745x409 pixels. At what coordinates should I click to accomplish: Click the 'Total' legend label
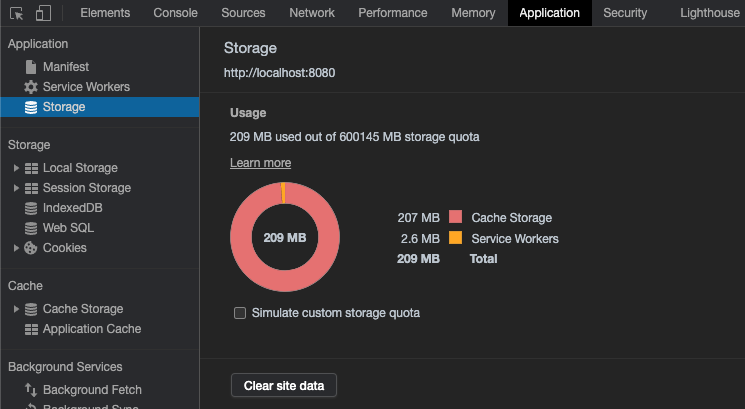pos(483,259)
